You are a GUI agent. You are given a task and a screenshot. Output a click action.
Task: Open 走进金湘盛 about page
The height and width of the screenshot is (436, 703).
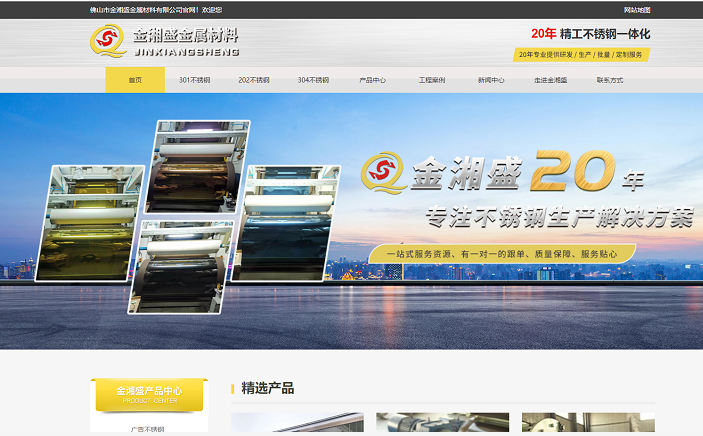pyautogui.click(x=550, y=80)
